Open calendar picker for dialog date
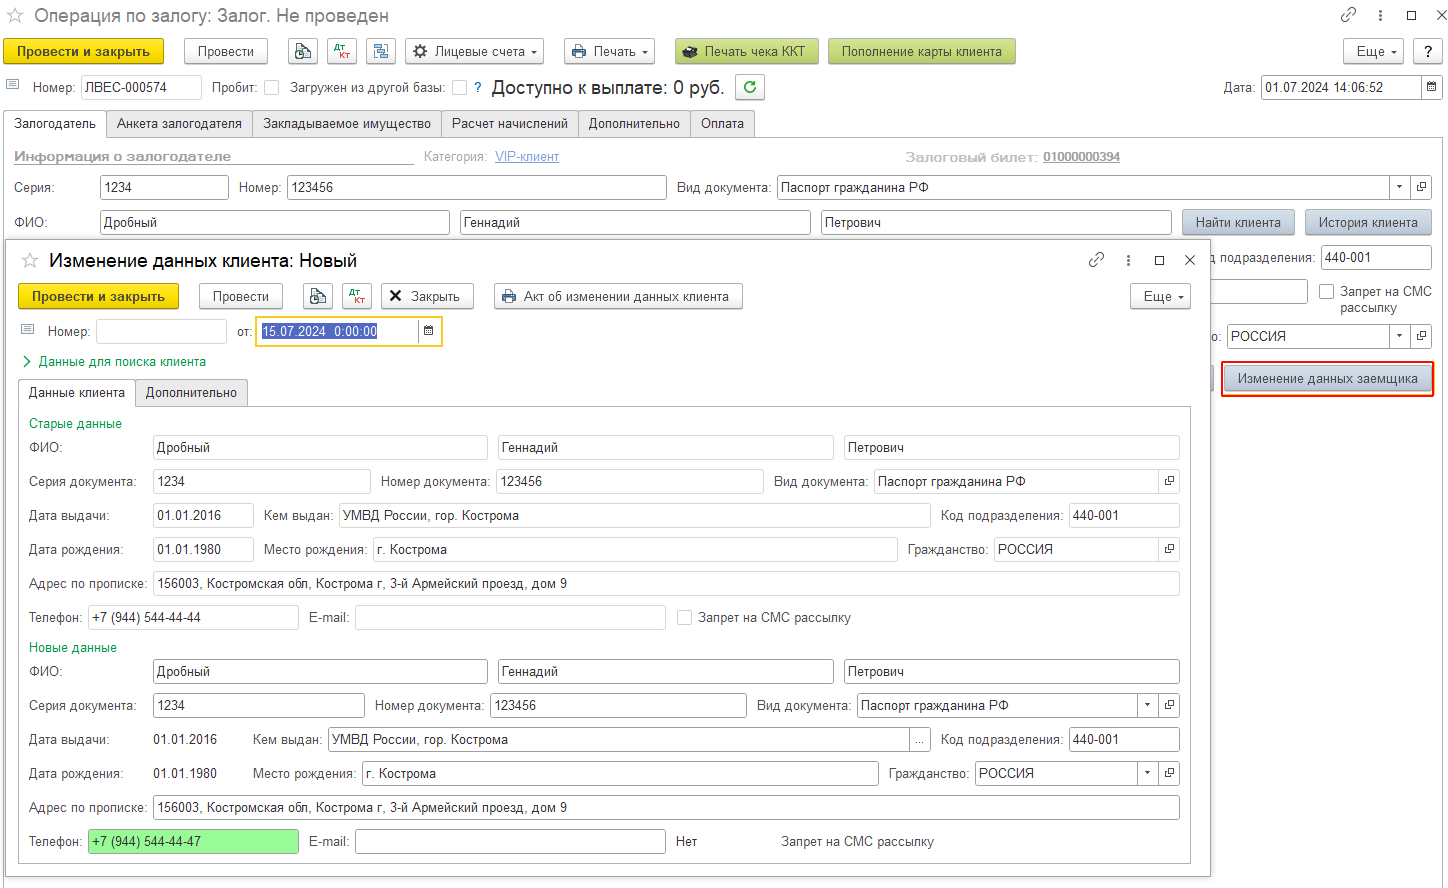The height and width of the screenshot is (888, 1448). click(x=429, y=331)
